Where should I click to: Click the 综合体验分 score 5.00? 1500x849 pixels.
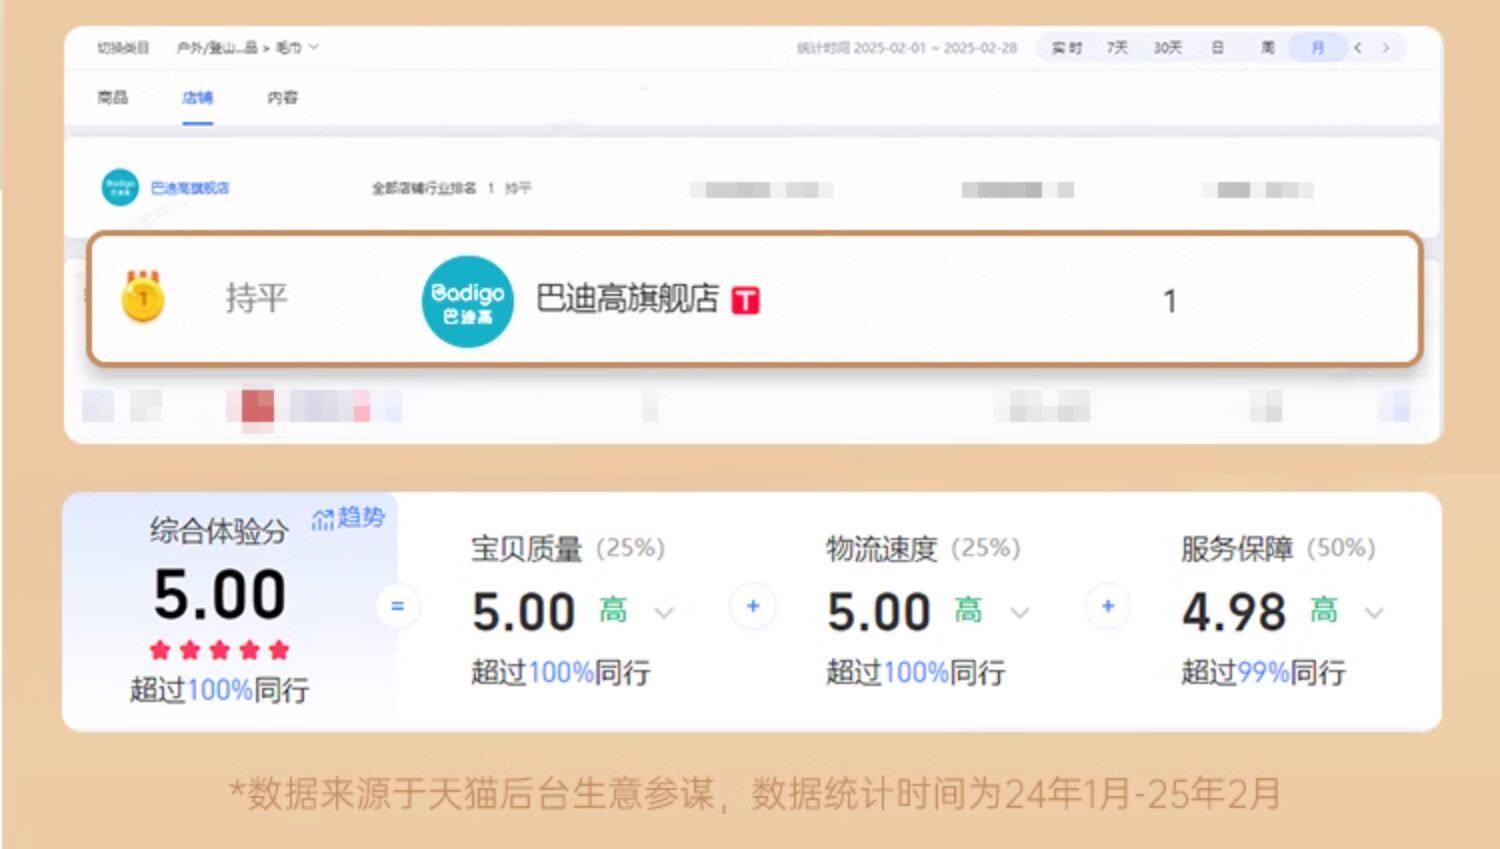tap(220, 594)
